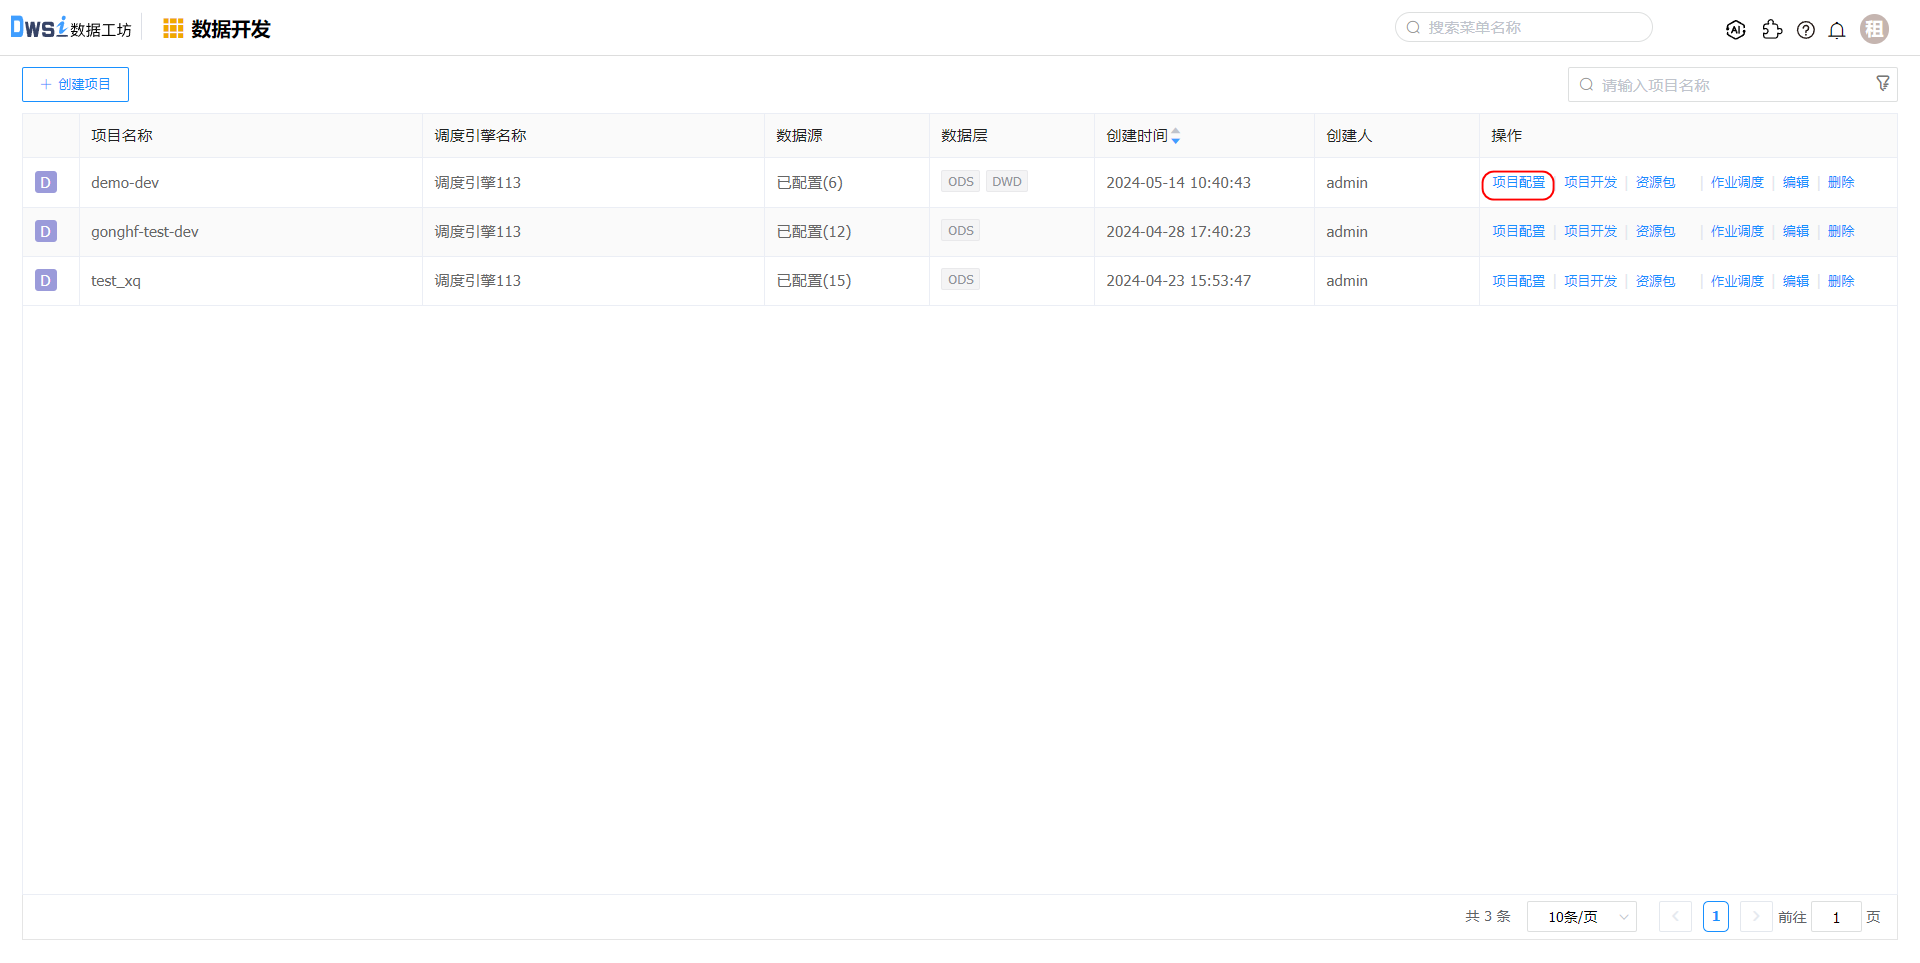
Task: Click the DWSi 数据工坊 logo
Action: tap(70, 28)
